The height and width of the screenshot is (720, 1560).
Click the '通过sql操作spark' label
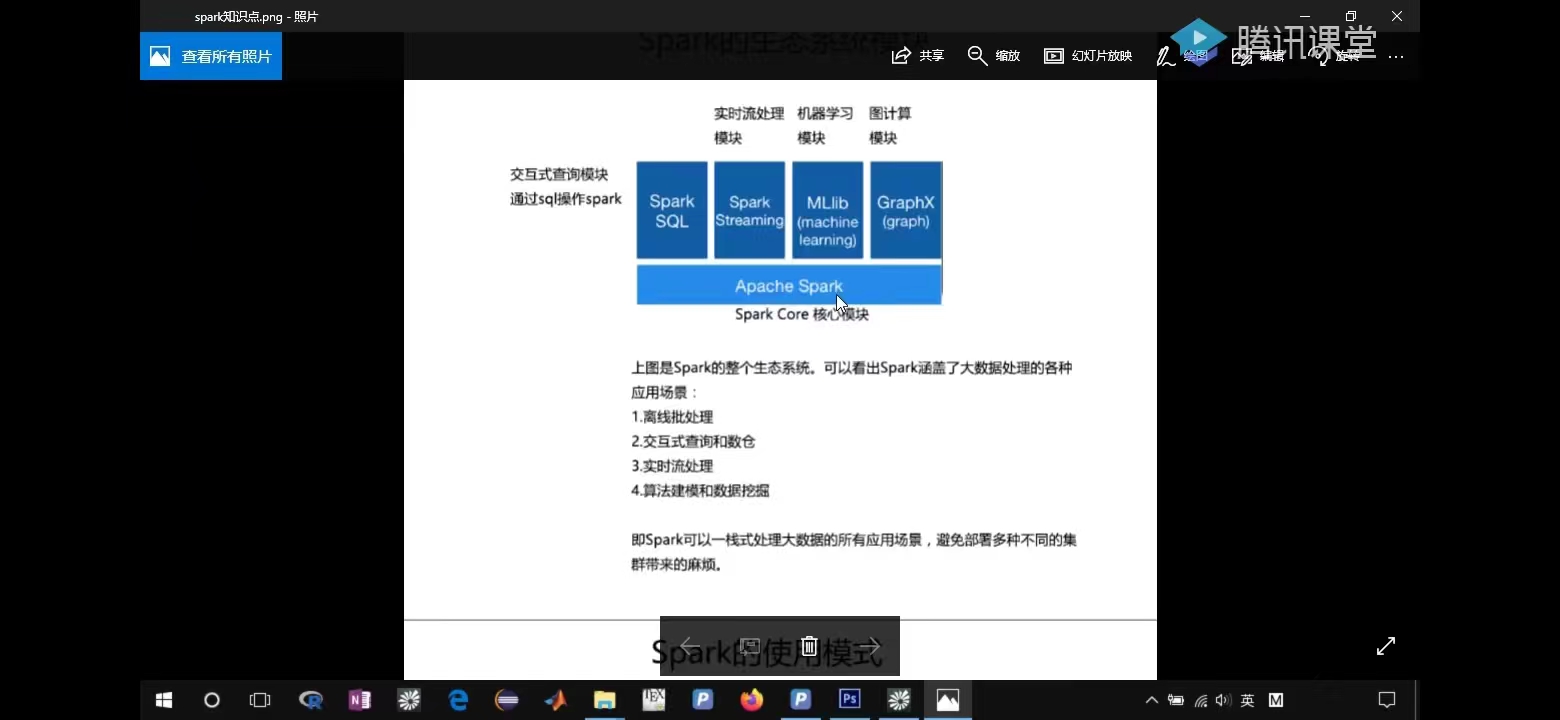(566, 198)
